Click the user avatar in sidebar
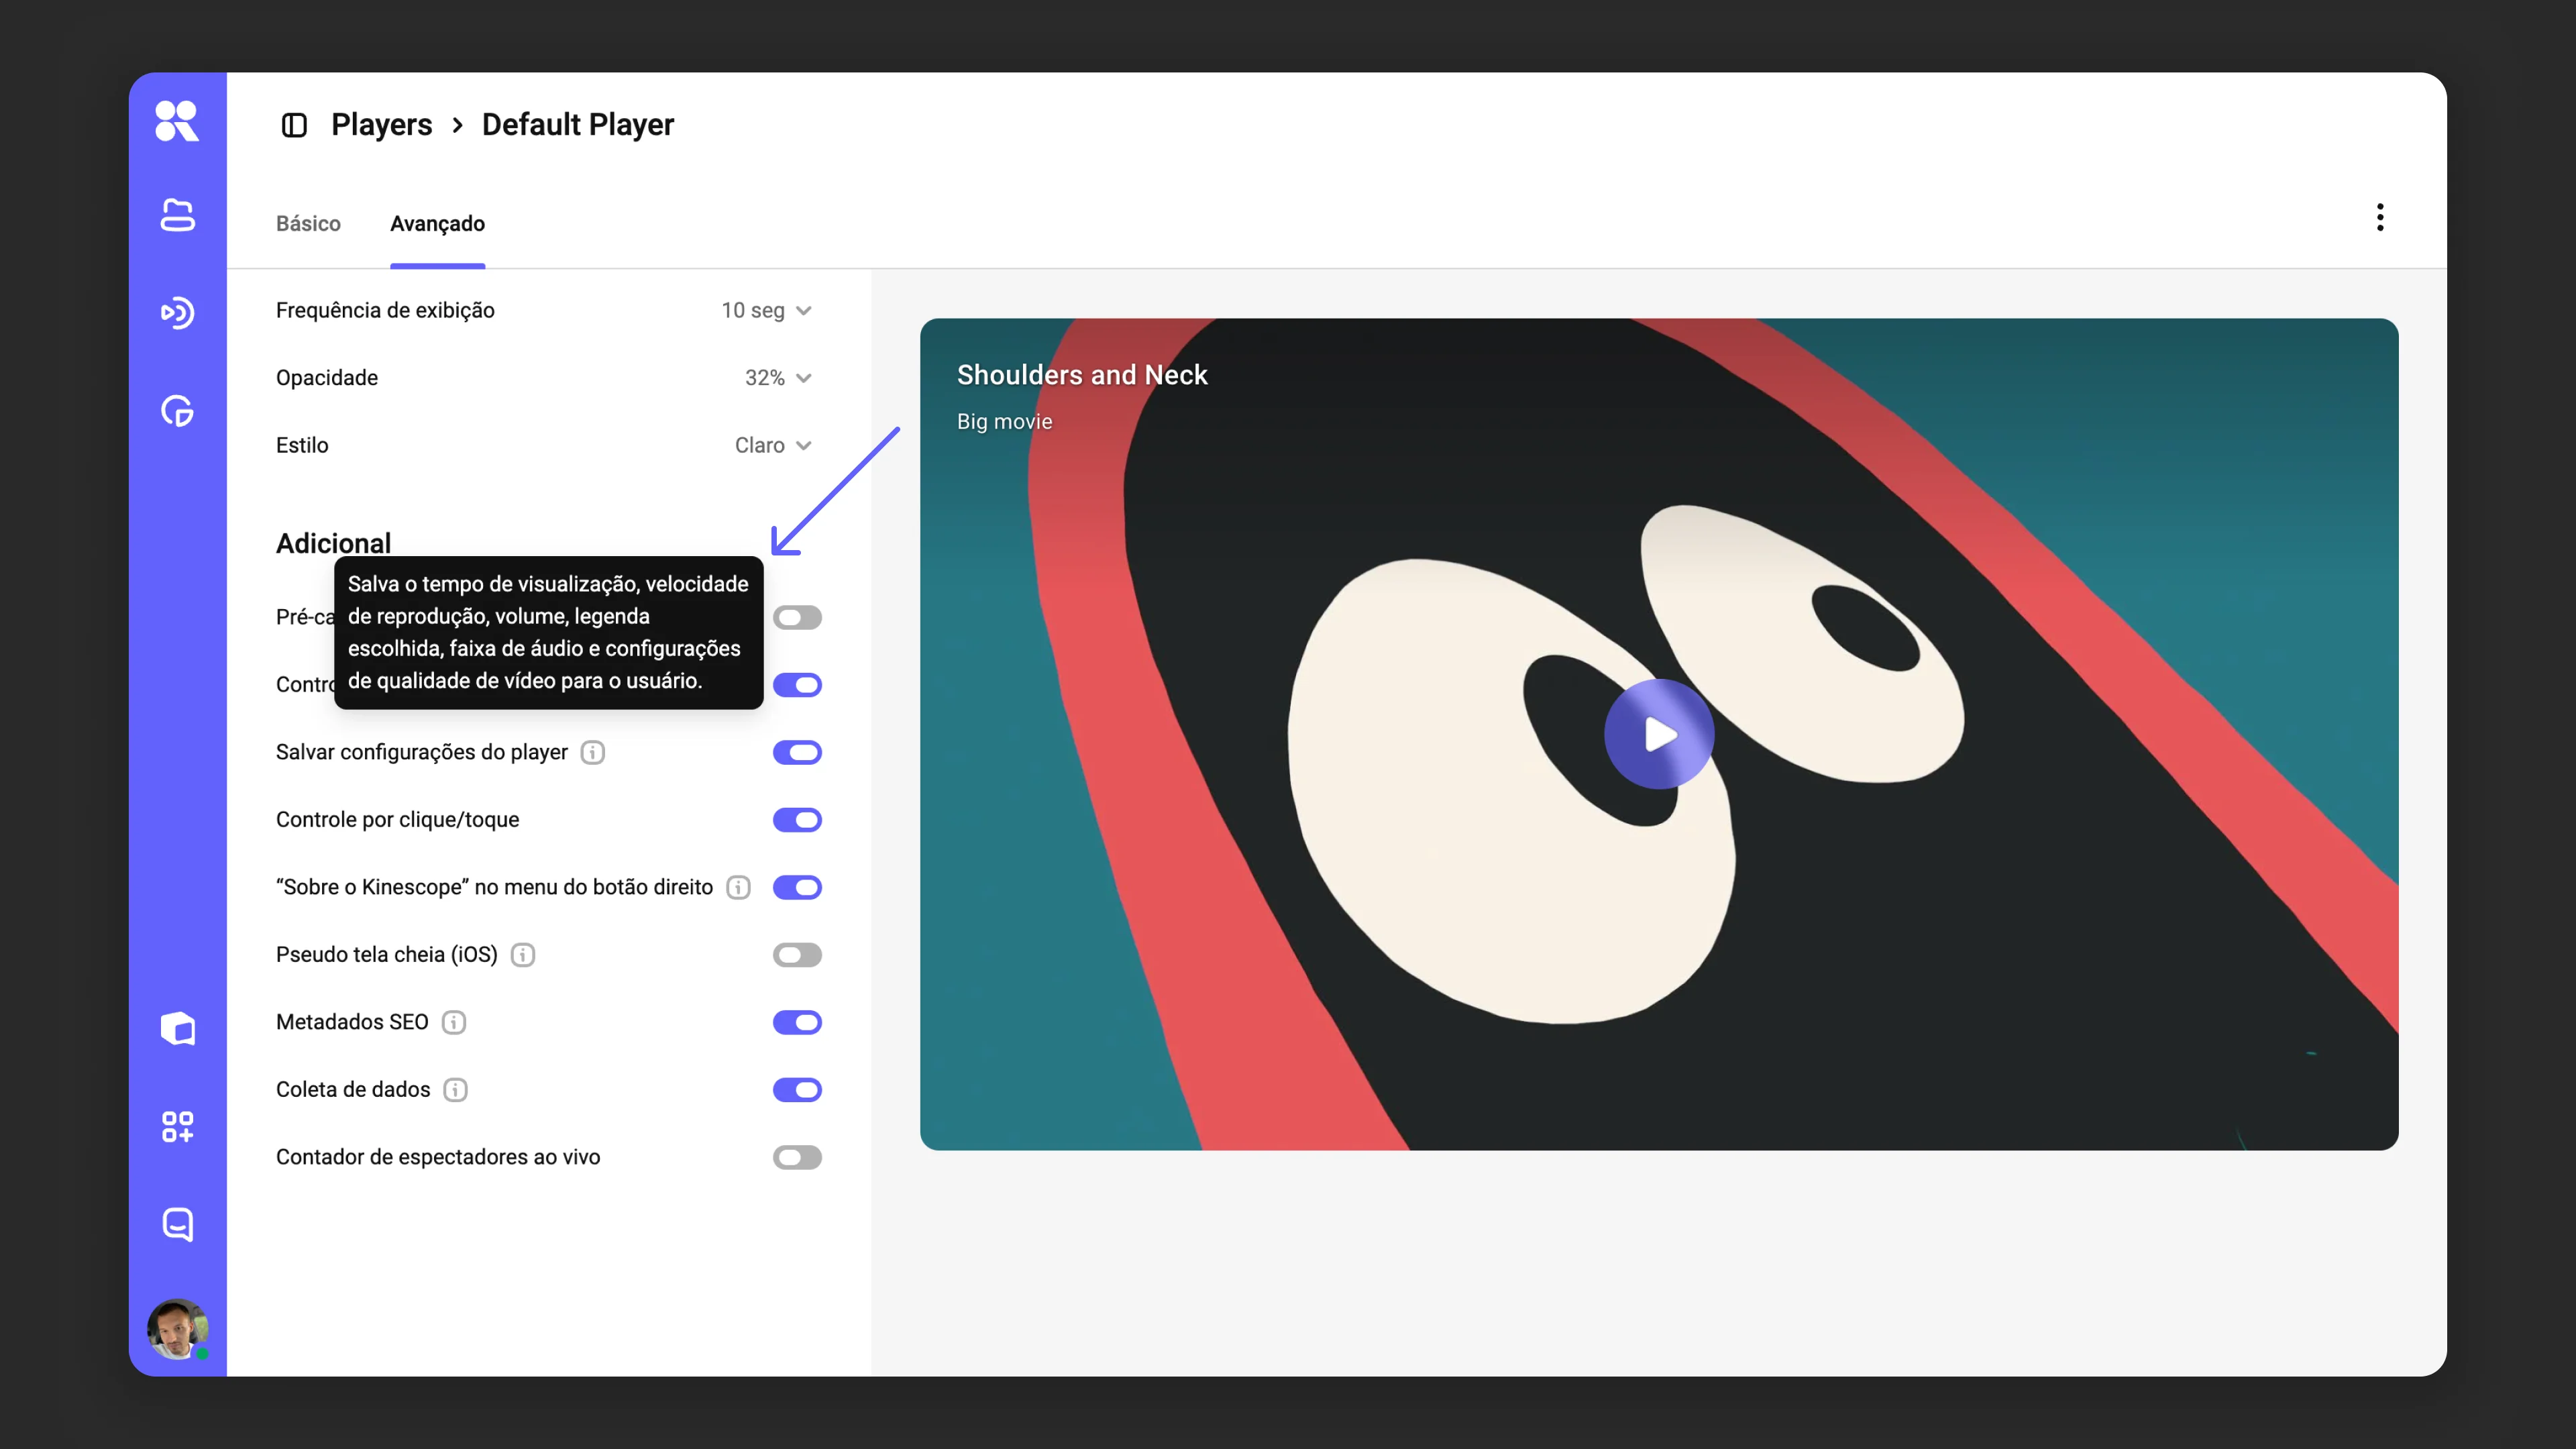Screen dimensions: 2576x1449 point(177,1329)
